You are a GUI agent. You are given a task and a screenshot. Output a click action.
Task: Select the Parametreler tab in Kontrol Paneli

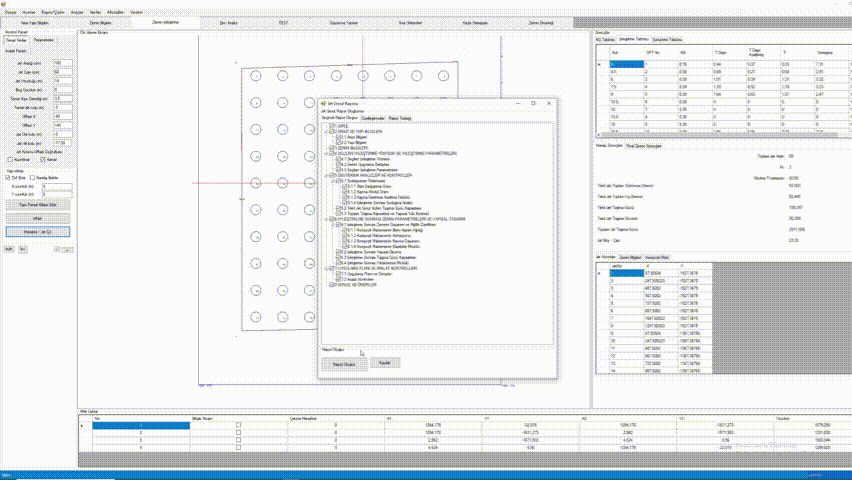pos(44,39)
